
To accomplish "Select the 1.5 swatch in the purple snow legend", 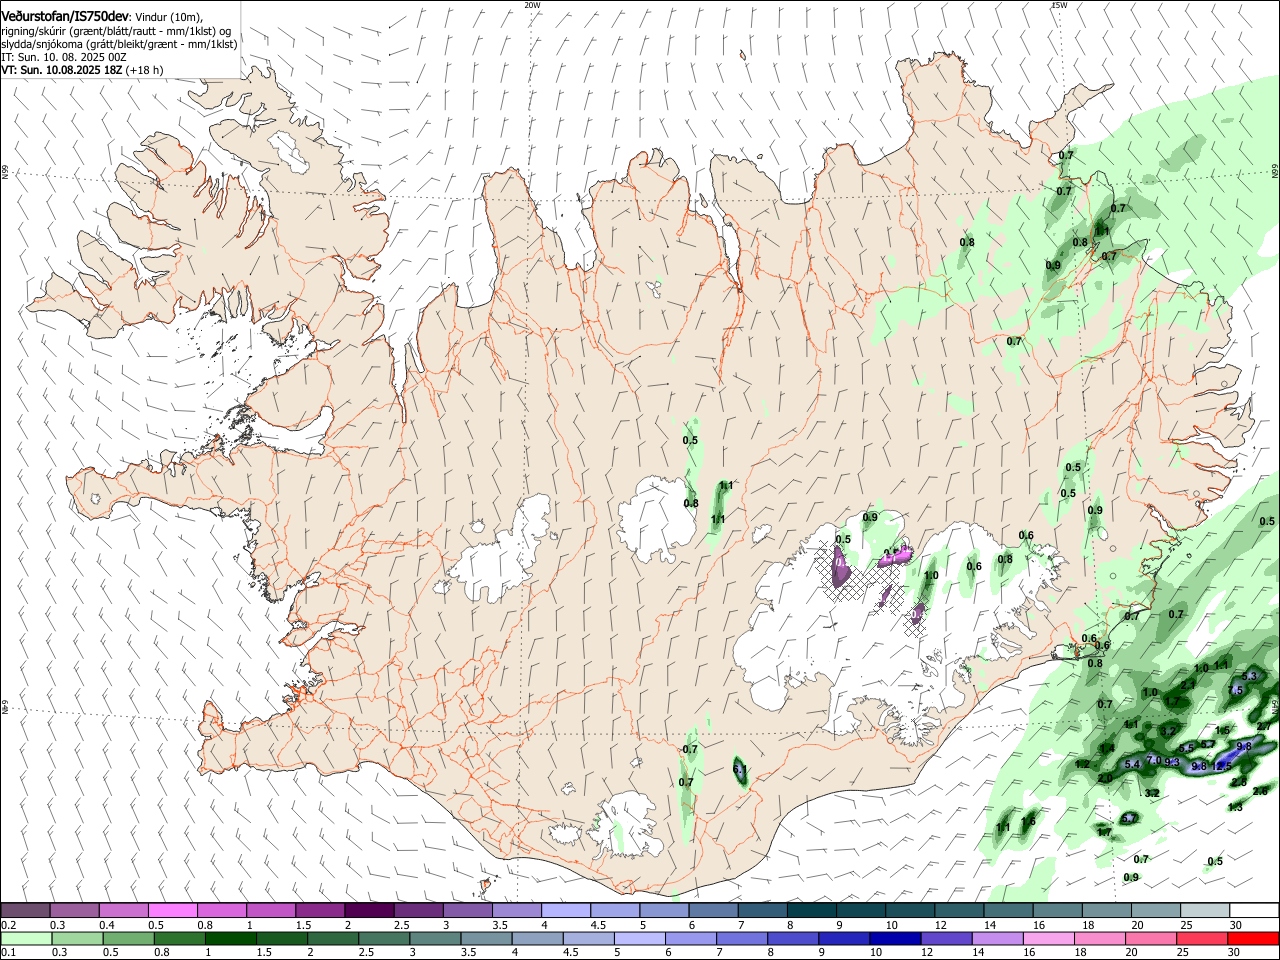I will 319,910.
